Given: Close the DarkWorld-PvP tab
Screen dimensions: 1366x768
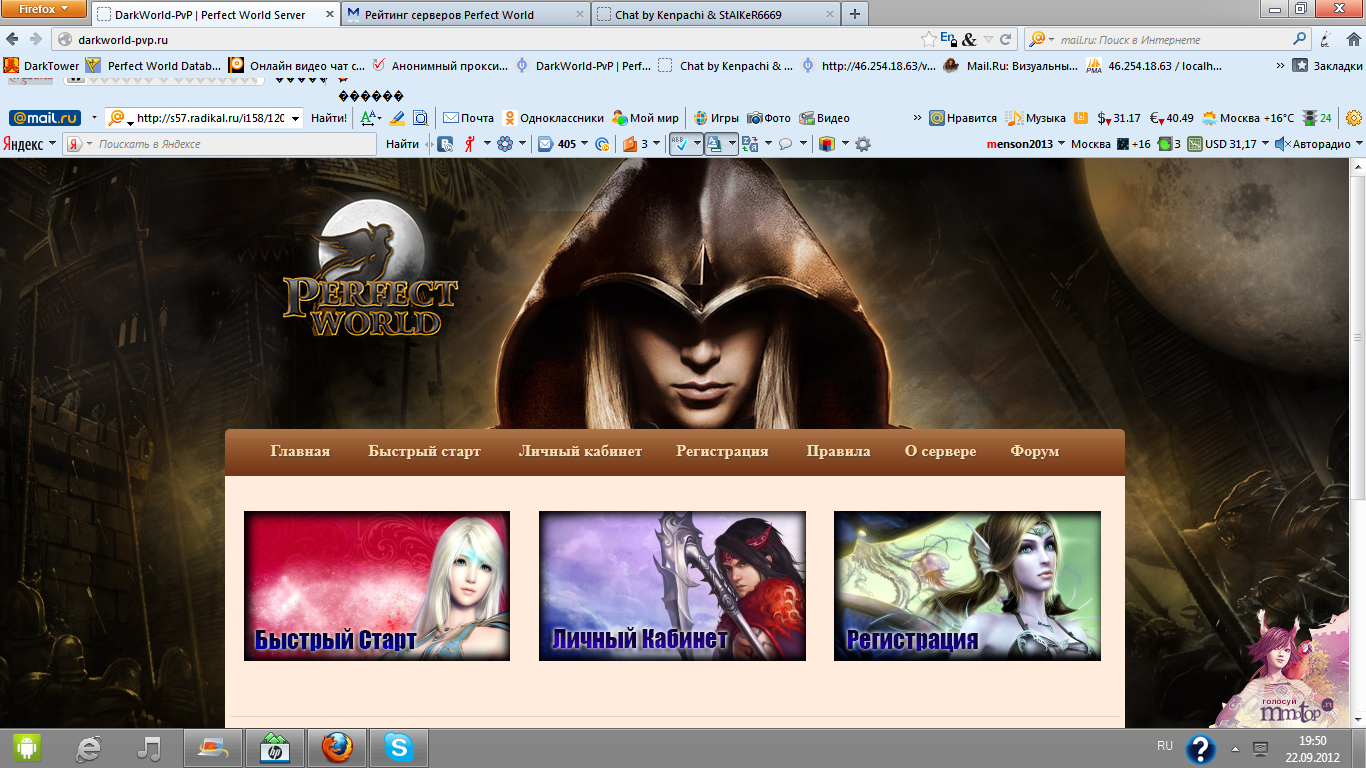Looking at the screenshot, I should click(x=328, y=15).
